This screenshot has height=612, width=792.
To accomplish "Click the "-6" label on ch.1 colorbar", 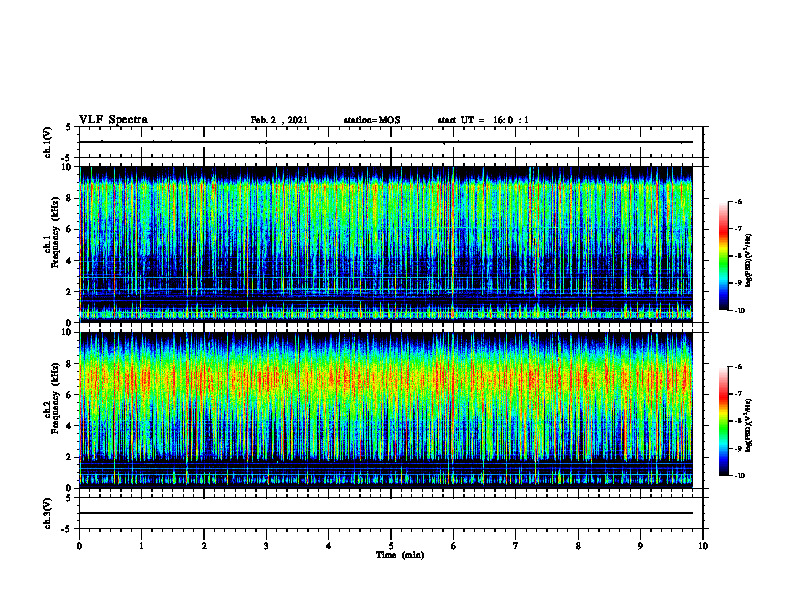I will coord(738,201).
